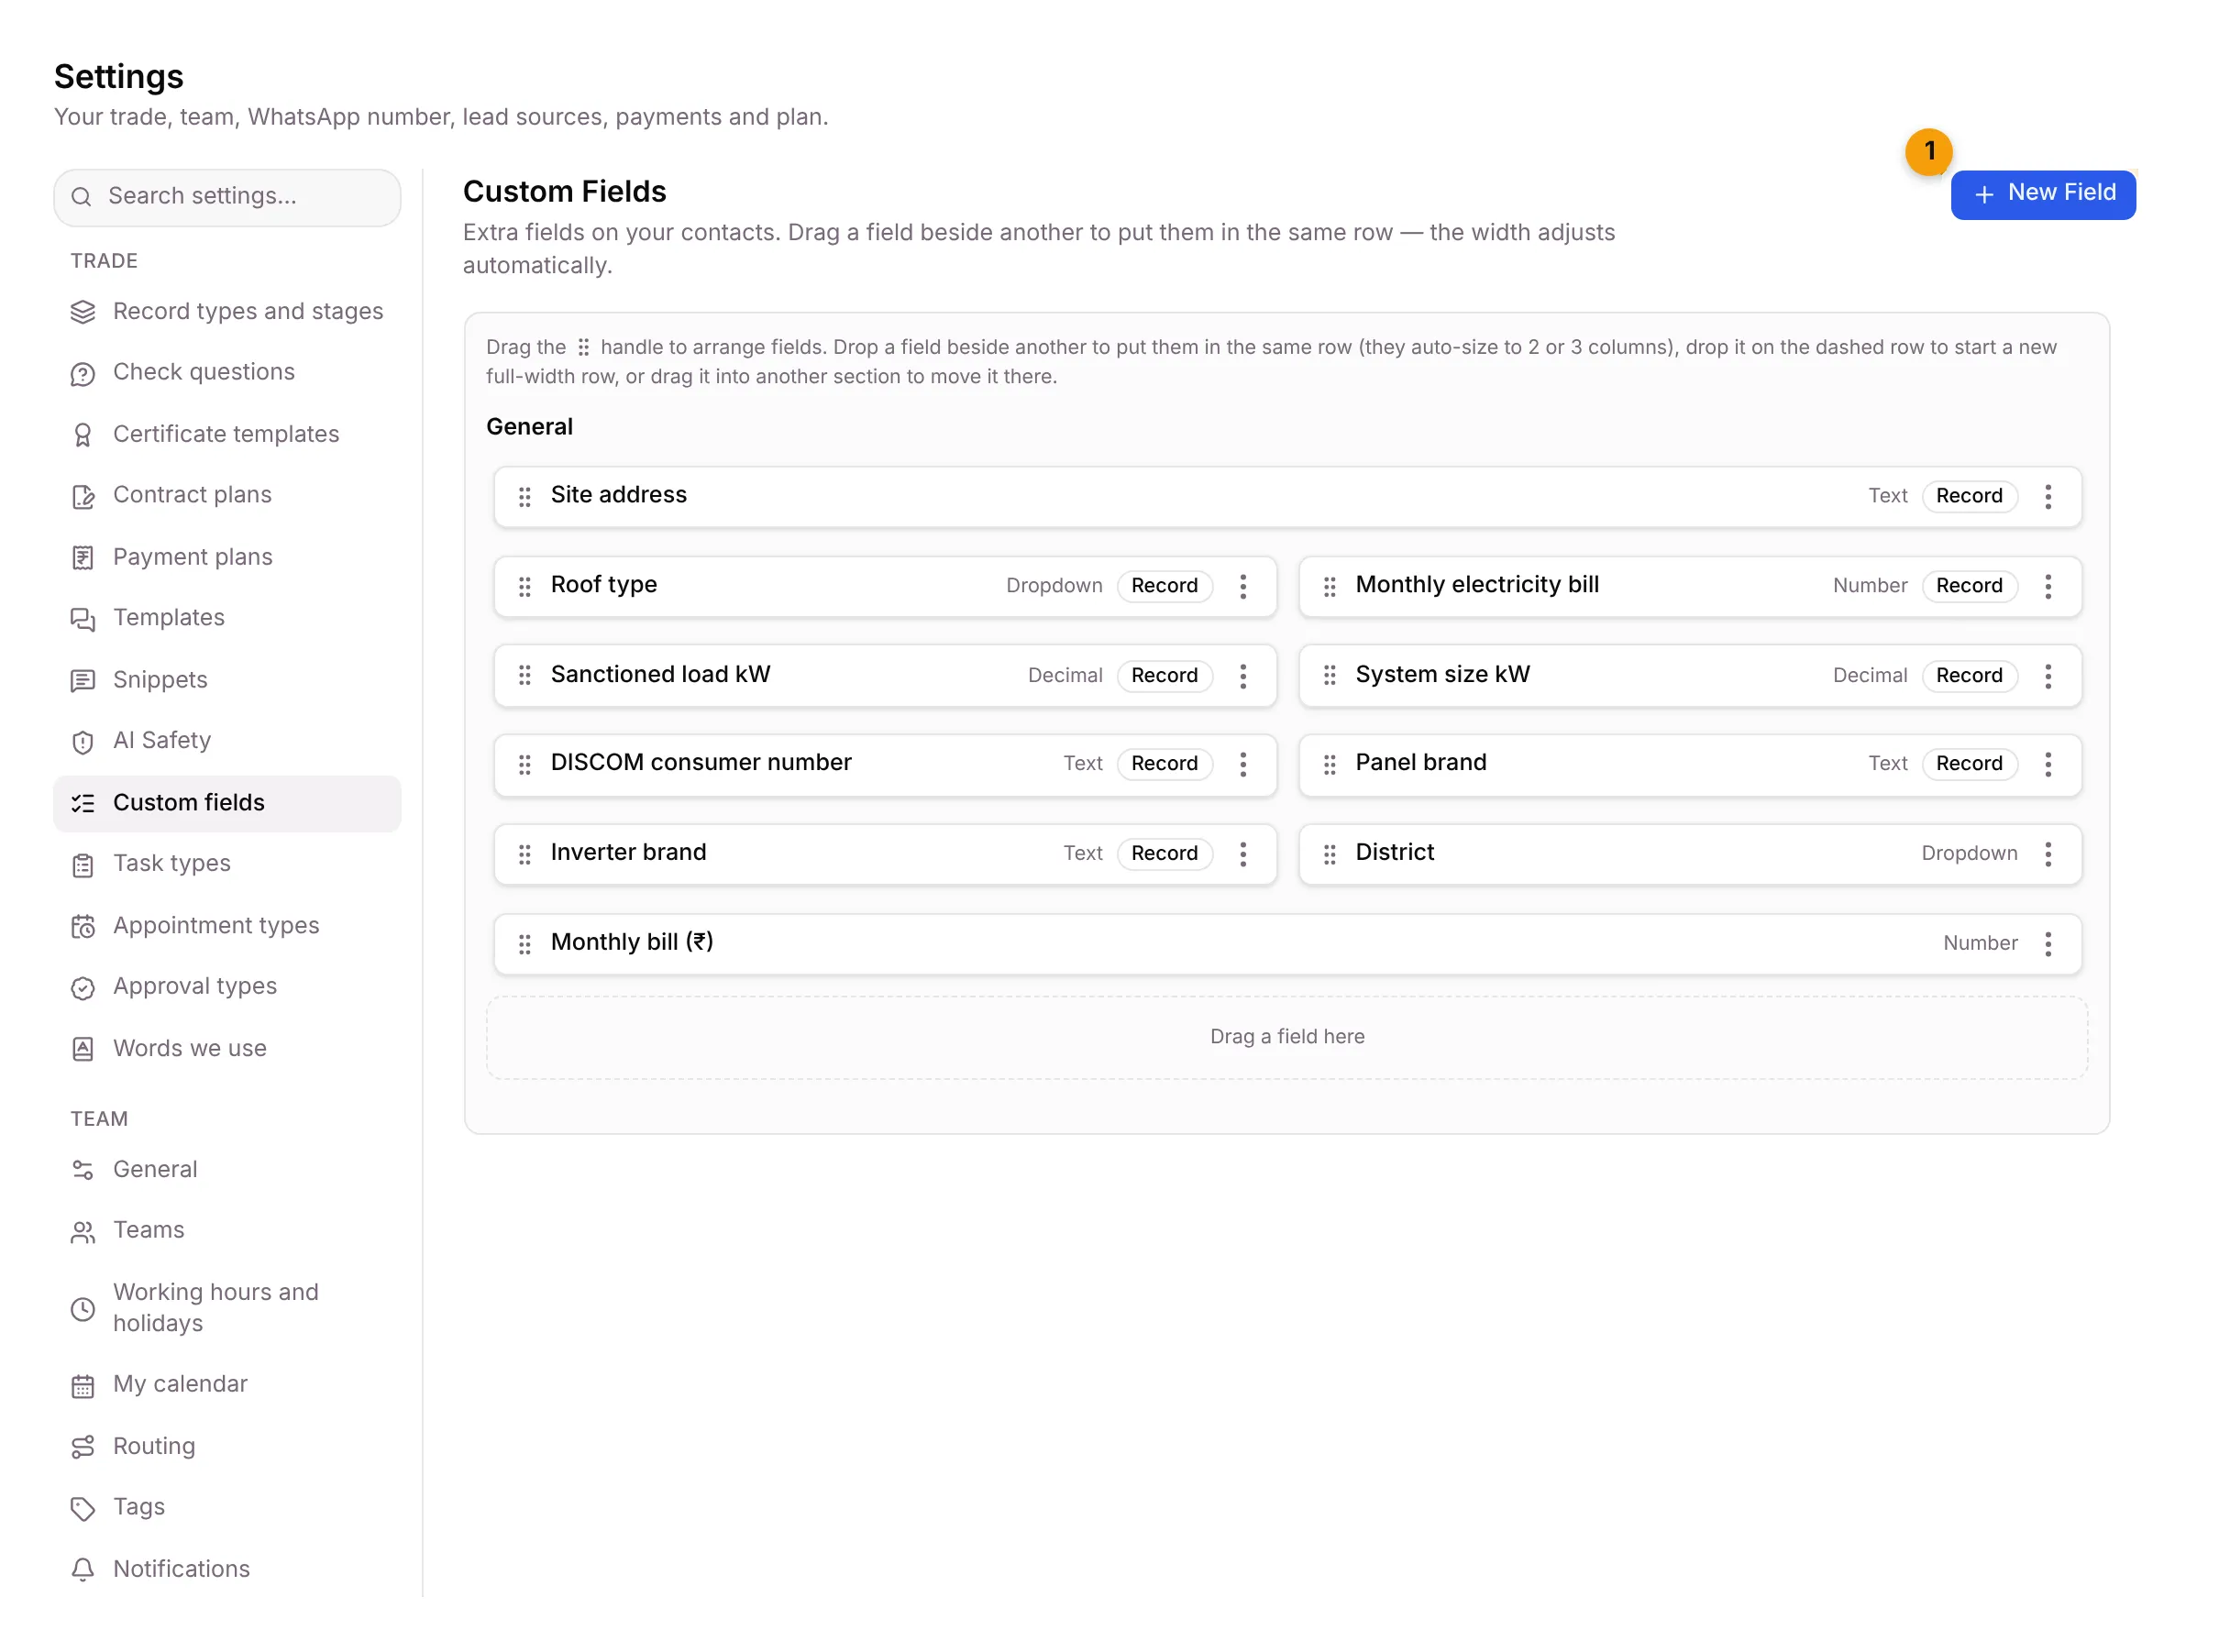
Task: Open the Snippets section
Action: pyautogui.click(x=227, y=680)
